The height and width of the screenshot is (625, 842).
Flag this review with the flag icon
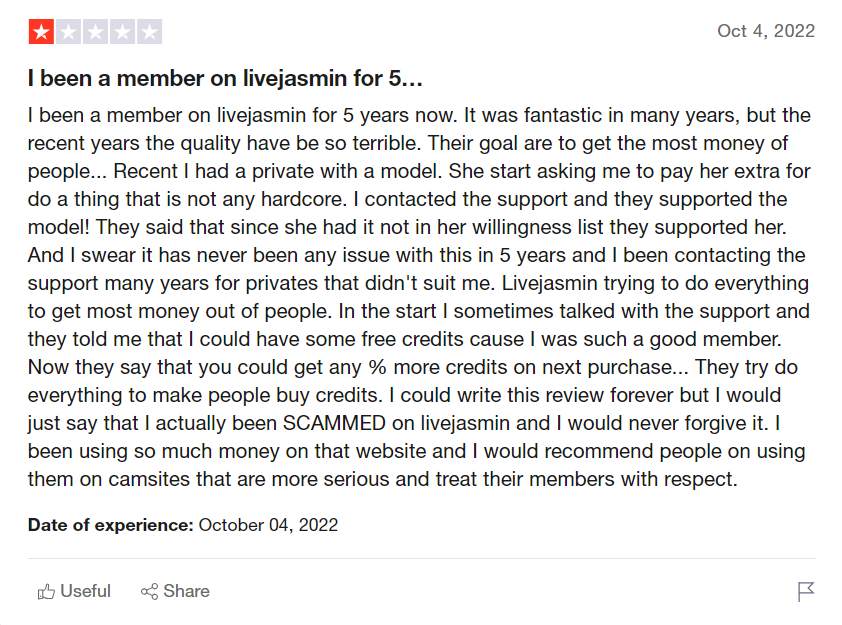805,592
